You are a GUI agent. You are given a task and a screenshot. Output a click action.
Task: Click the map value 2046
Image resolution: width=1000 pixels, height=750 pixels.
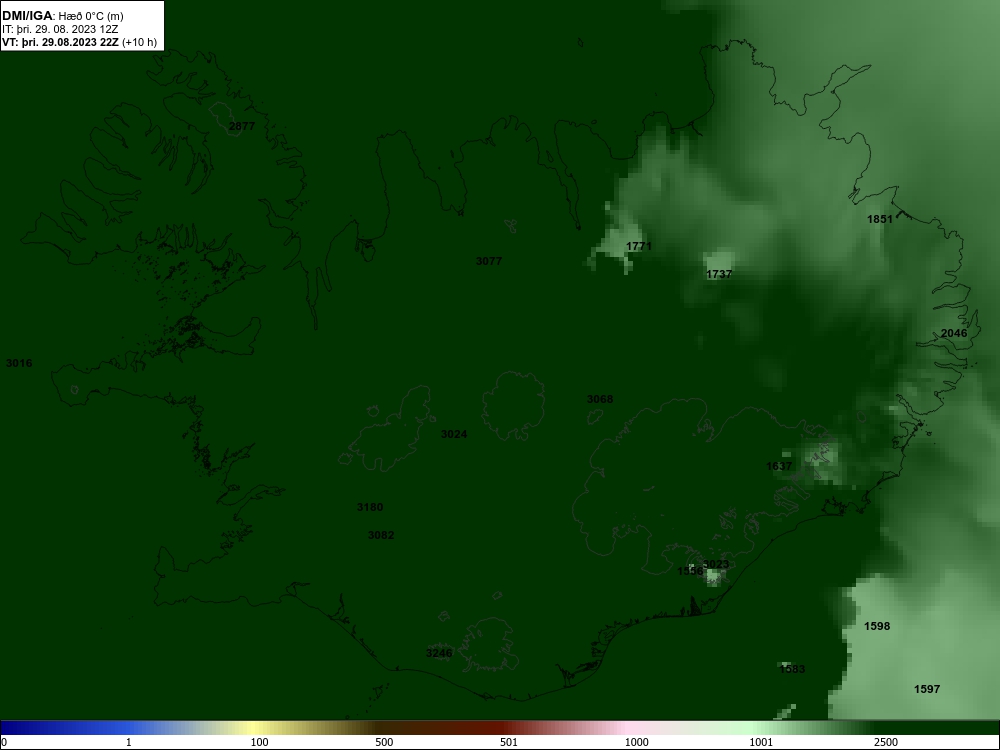(x=954, y=334)
